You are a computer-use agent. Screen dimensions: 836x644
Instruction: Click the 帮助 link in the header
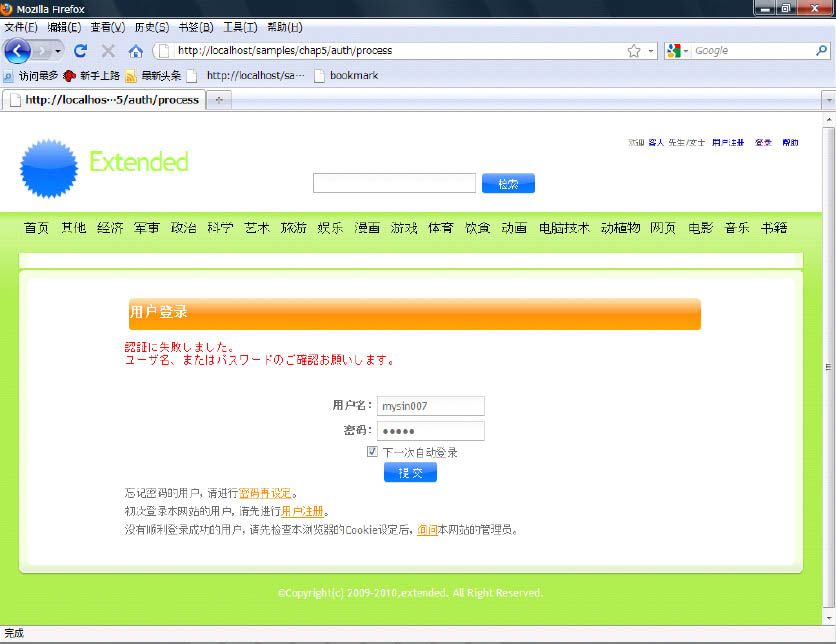[790, 142]
